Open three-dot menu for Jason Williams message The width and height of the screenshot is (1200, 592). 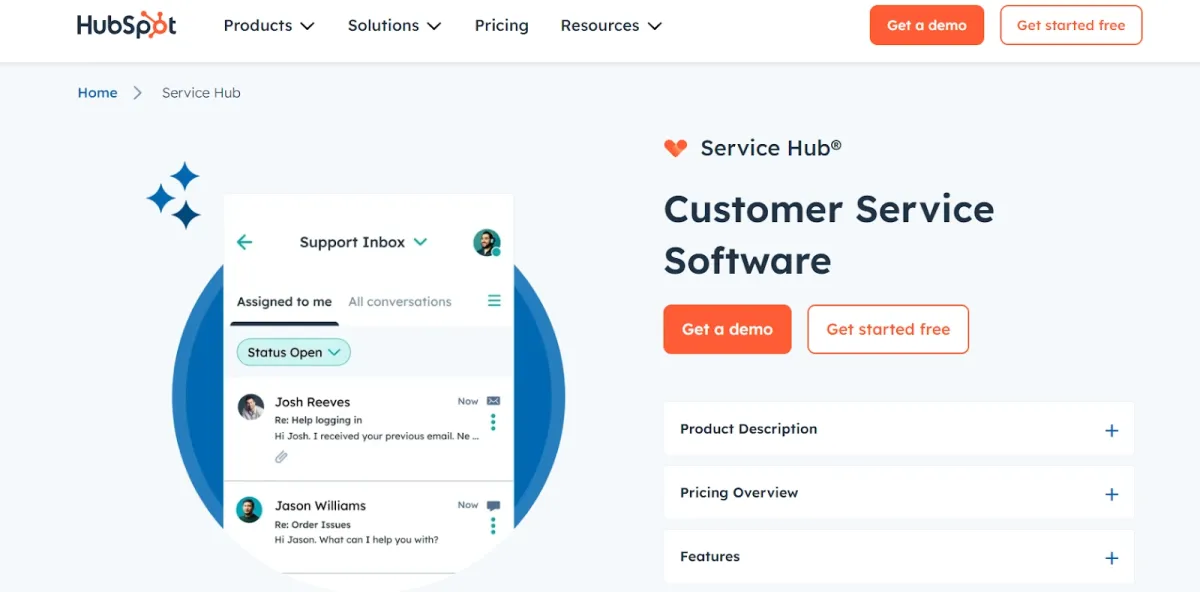[493, 526]
